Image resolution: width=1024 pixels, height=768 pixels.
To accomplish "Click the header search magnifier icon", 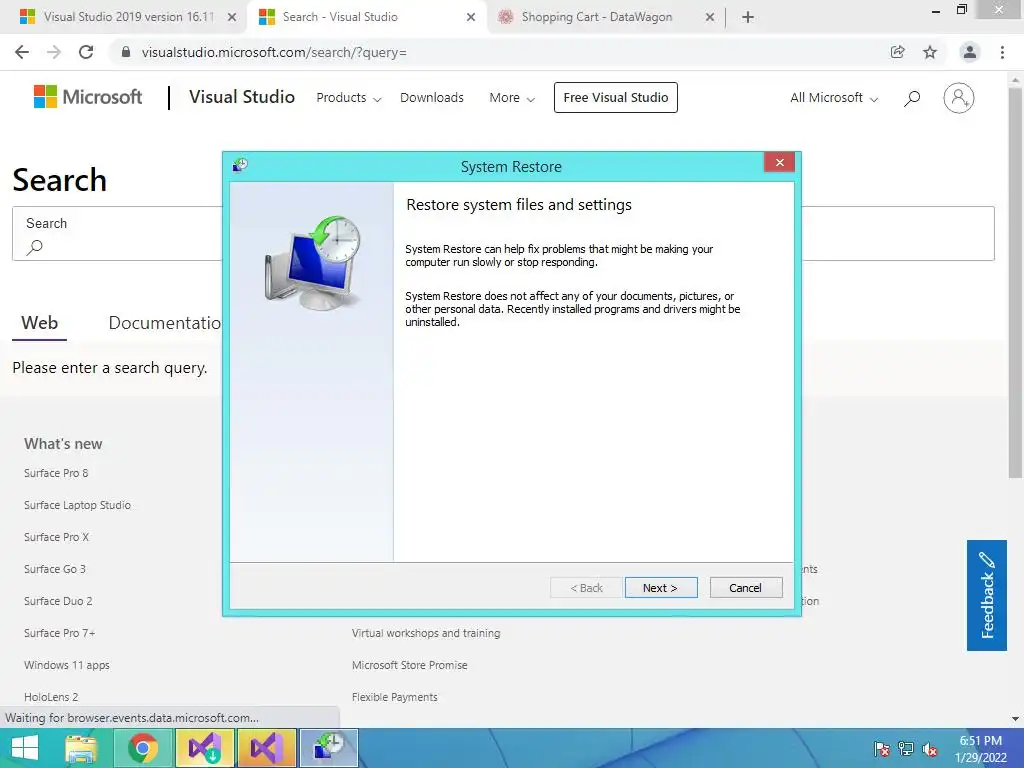I will 912,98.
